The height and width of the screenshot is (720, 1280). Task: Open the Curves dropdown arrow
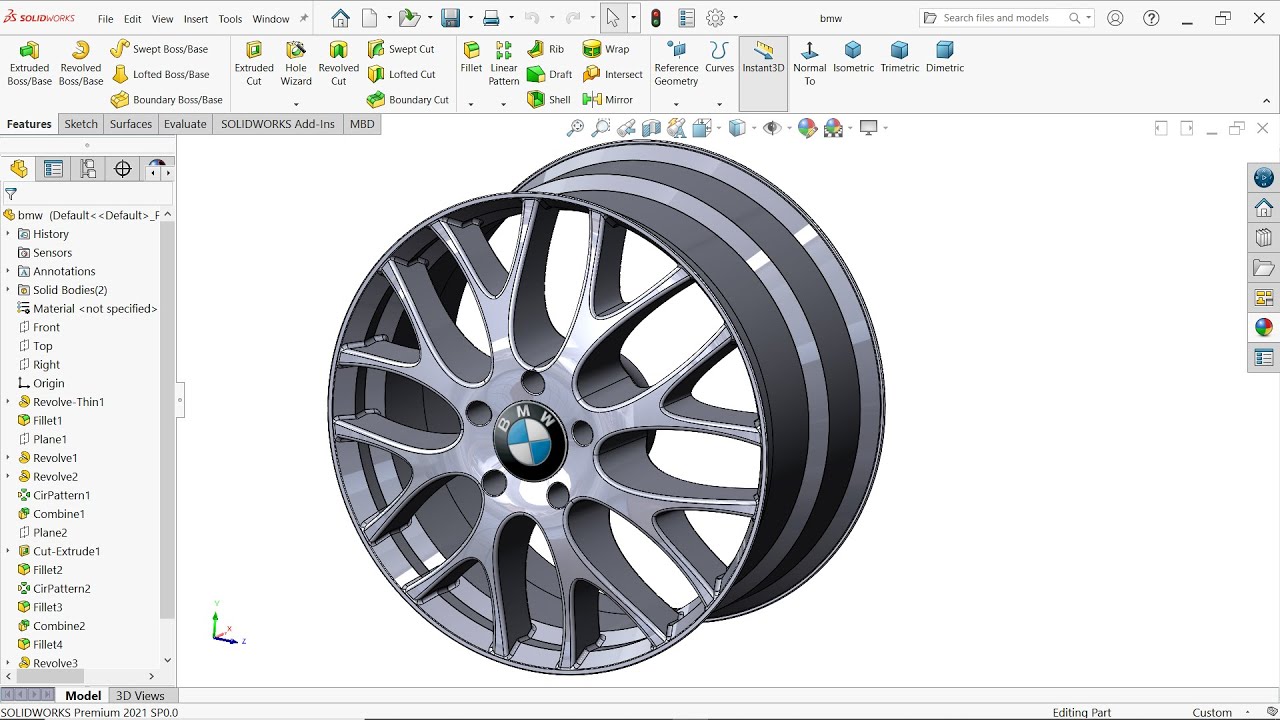click(719, 104)
